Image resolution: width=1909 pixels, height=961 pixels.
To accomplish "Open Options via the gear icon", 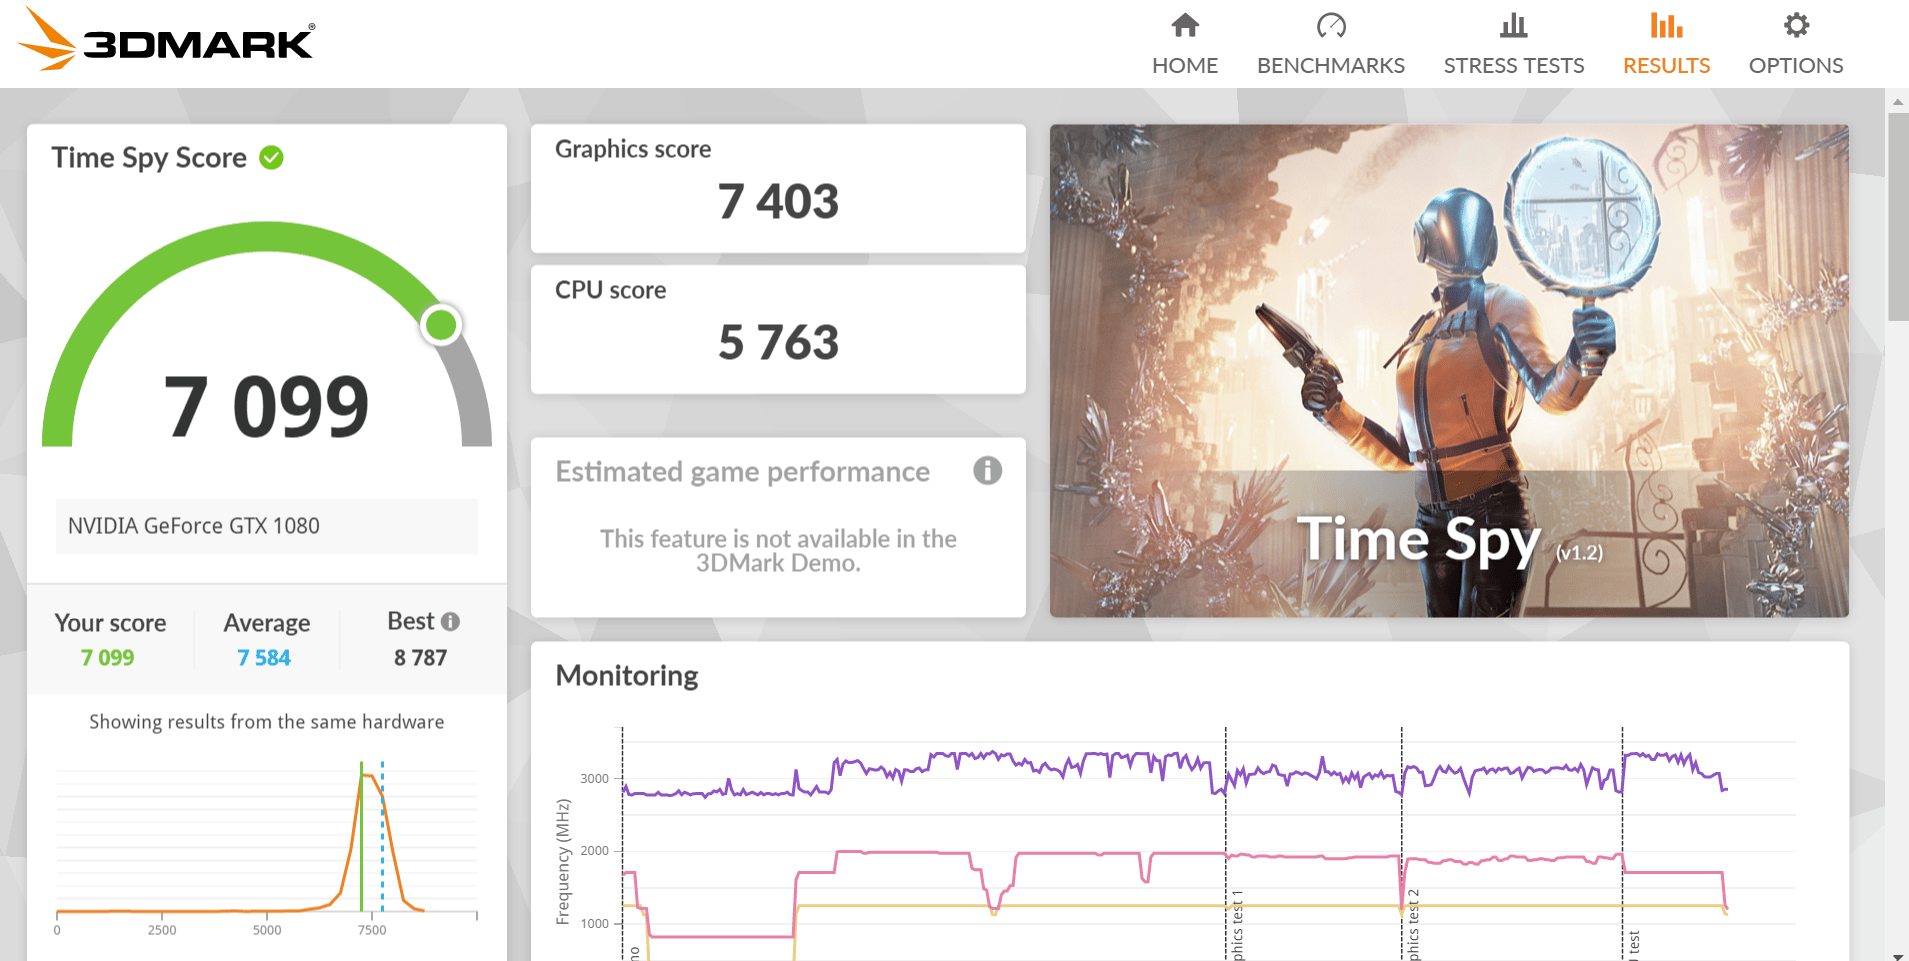I will [x=1796, y=25].
